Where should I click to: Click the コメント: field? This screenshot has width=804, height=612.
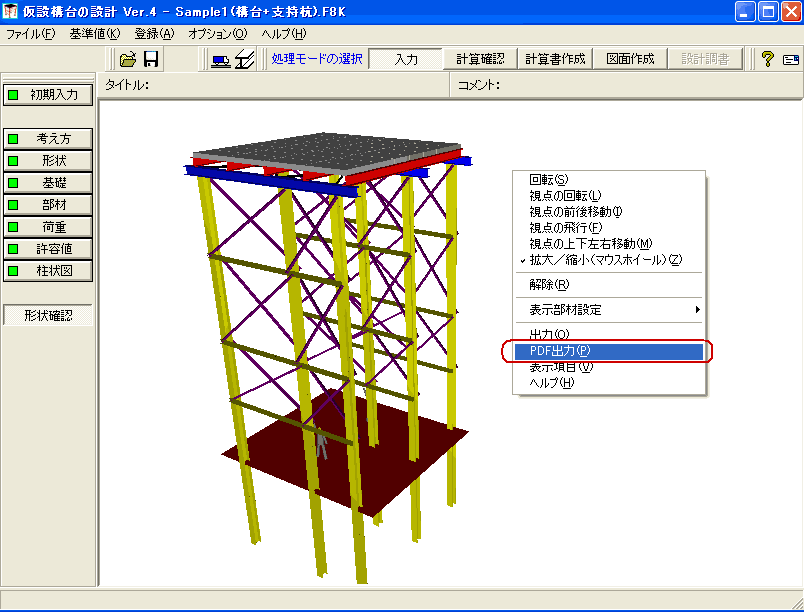coord(627,85)
